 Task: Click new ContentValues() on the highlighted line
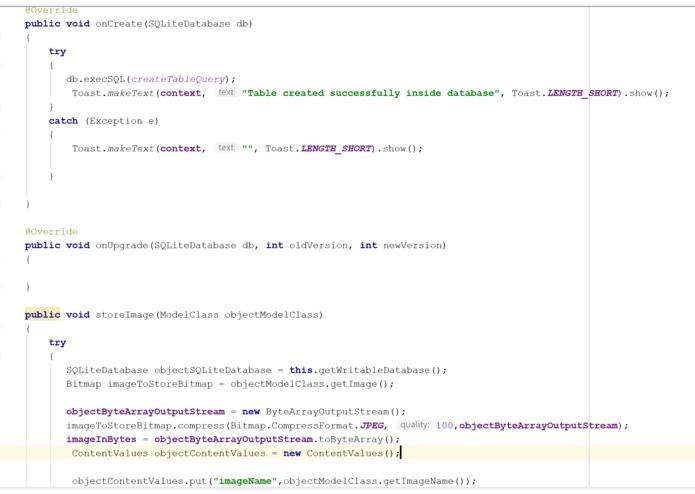(x=339, y=453)
